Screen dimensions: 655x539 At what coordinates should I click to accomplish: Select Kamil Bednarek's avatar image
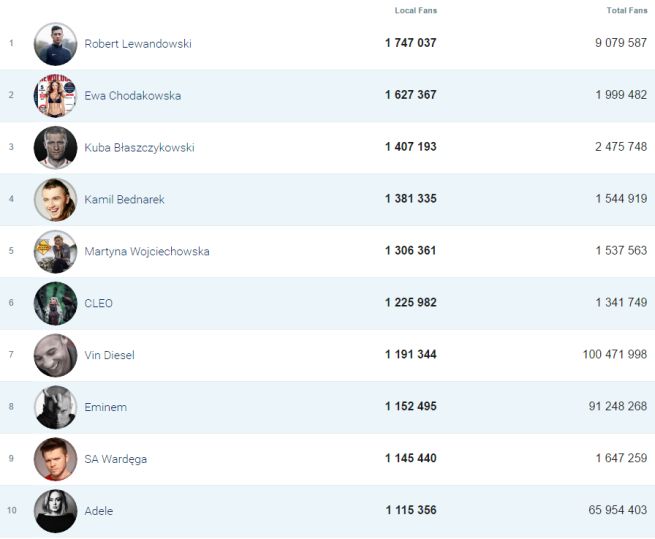(x=55, y=200)
